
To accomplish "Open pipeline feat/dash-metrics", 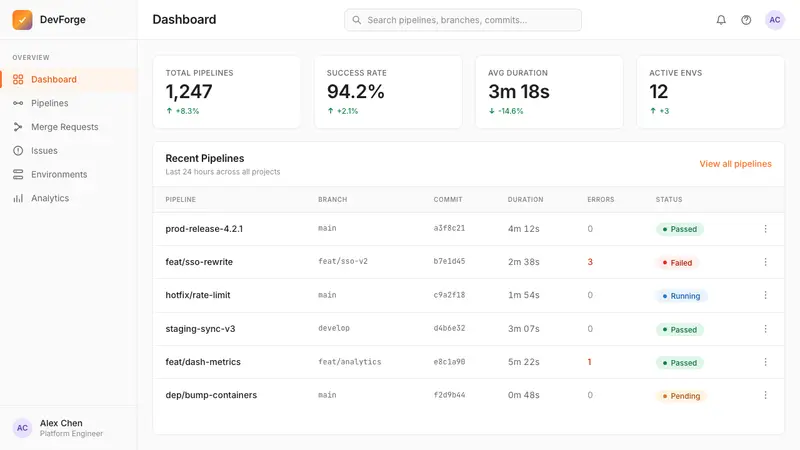I will tap(203, 362).
